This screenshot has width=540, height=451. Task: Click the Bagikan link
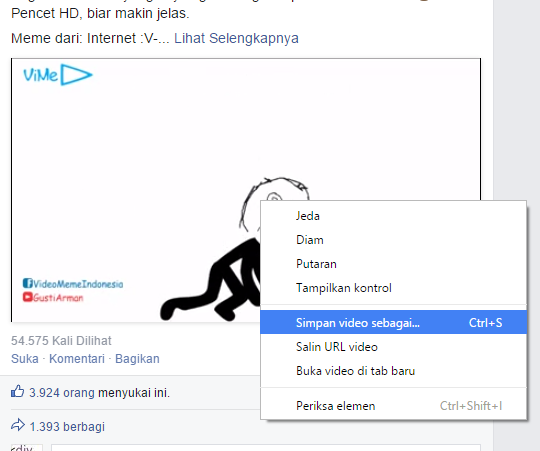tap(137, 359)
